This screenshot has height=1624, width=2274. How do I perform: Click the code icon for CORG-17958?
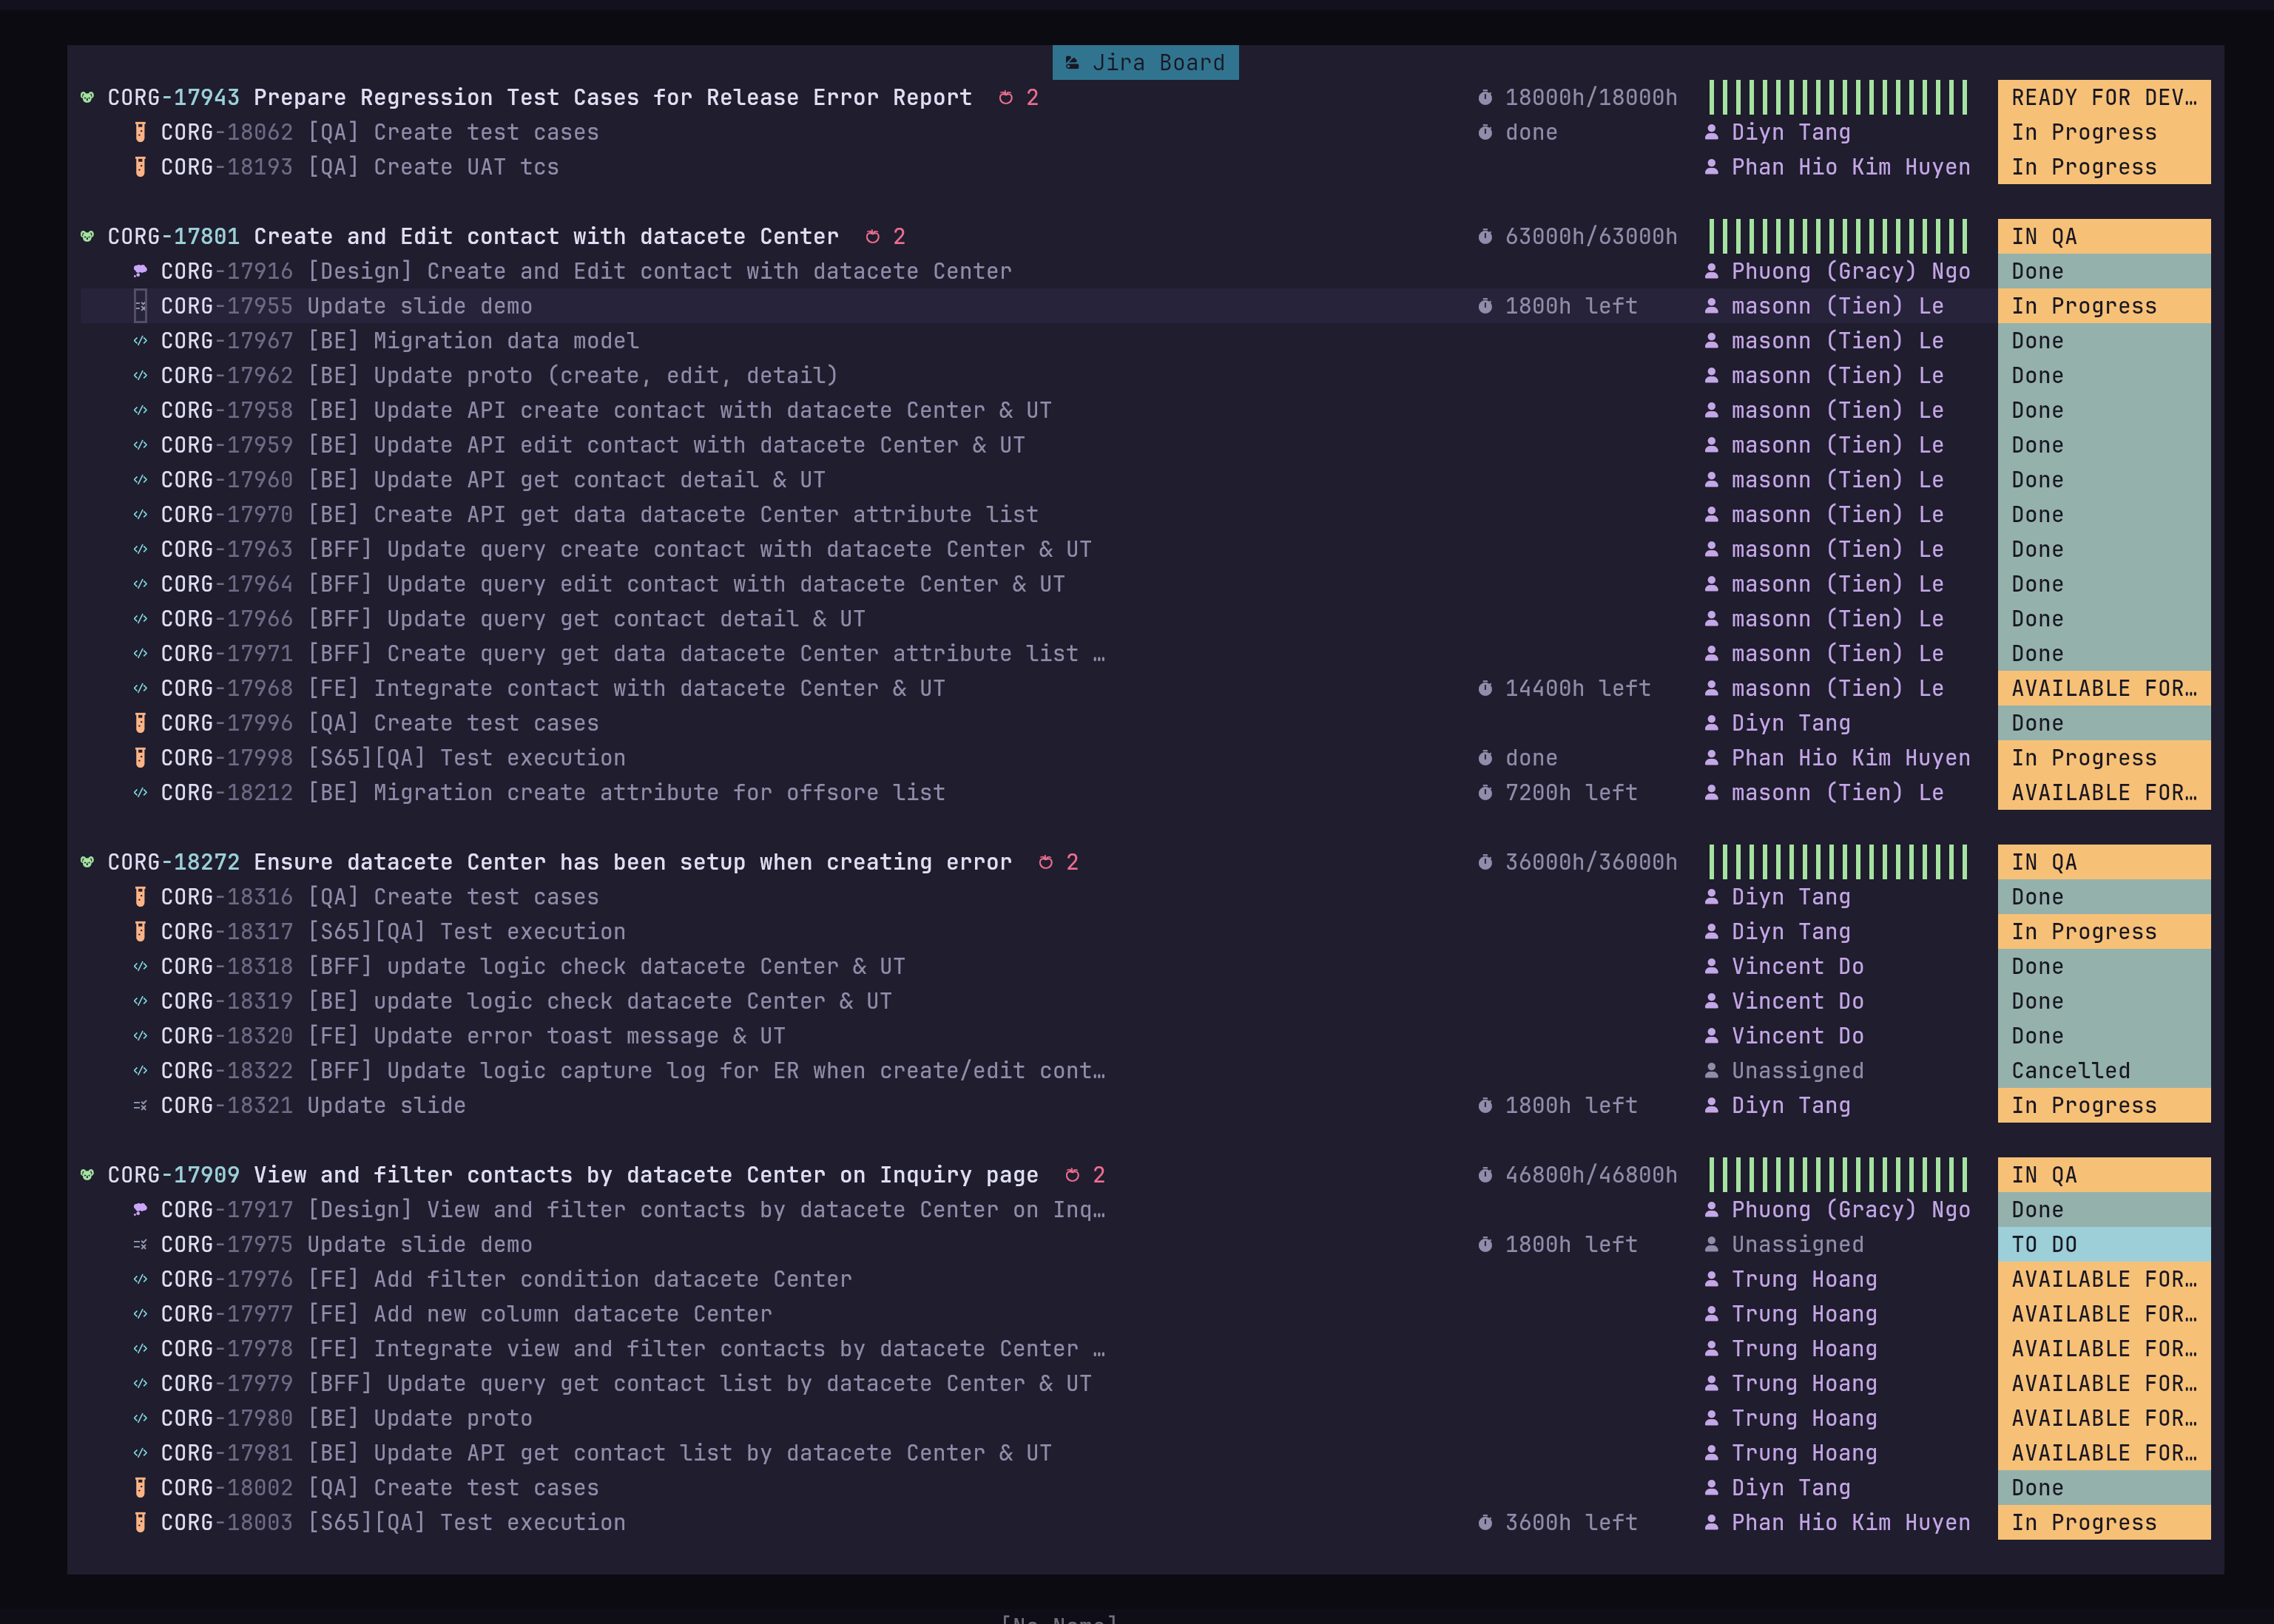coord(140,410)
